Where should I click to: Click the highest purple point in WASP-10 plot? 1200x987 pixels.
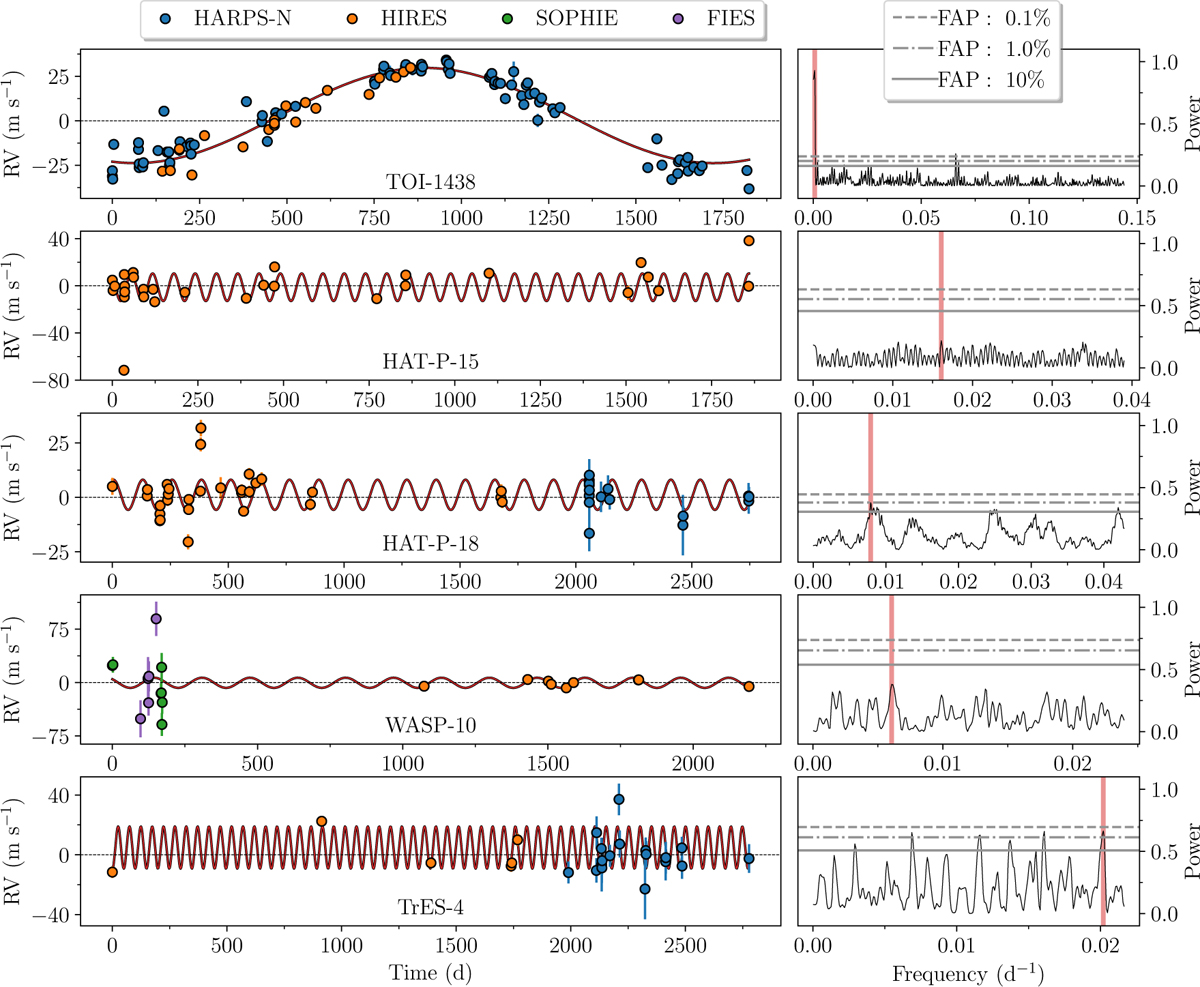[156, 619]
